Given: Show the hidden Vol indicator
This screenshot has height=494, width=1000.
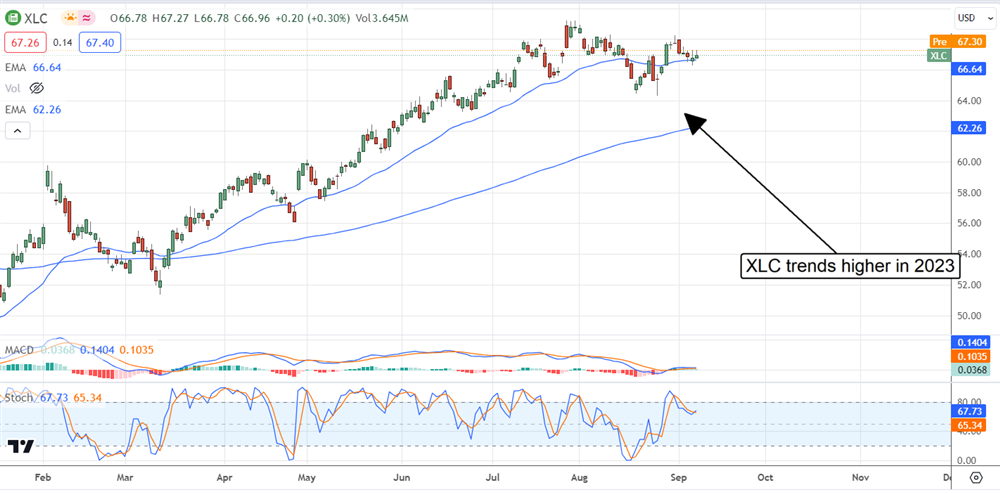Looking at the screenshot, I should (36, 88).
